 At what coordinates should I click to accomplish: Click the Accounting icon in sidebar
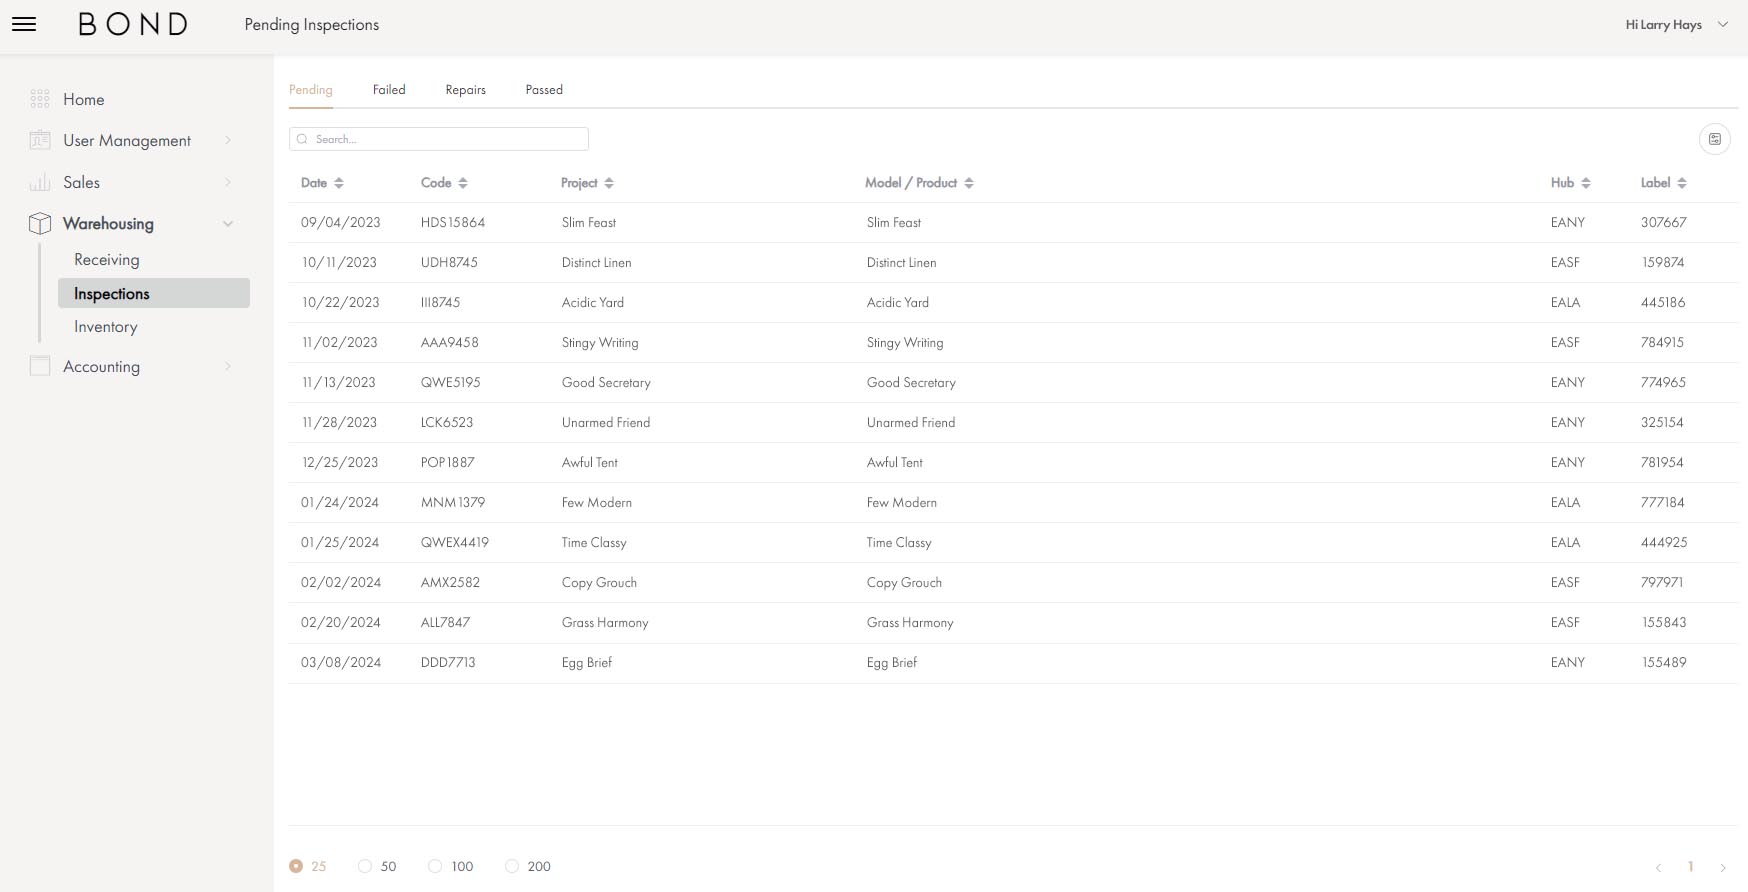[40, 366]
